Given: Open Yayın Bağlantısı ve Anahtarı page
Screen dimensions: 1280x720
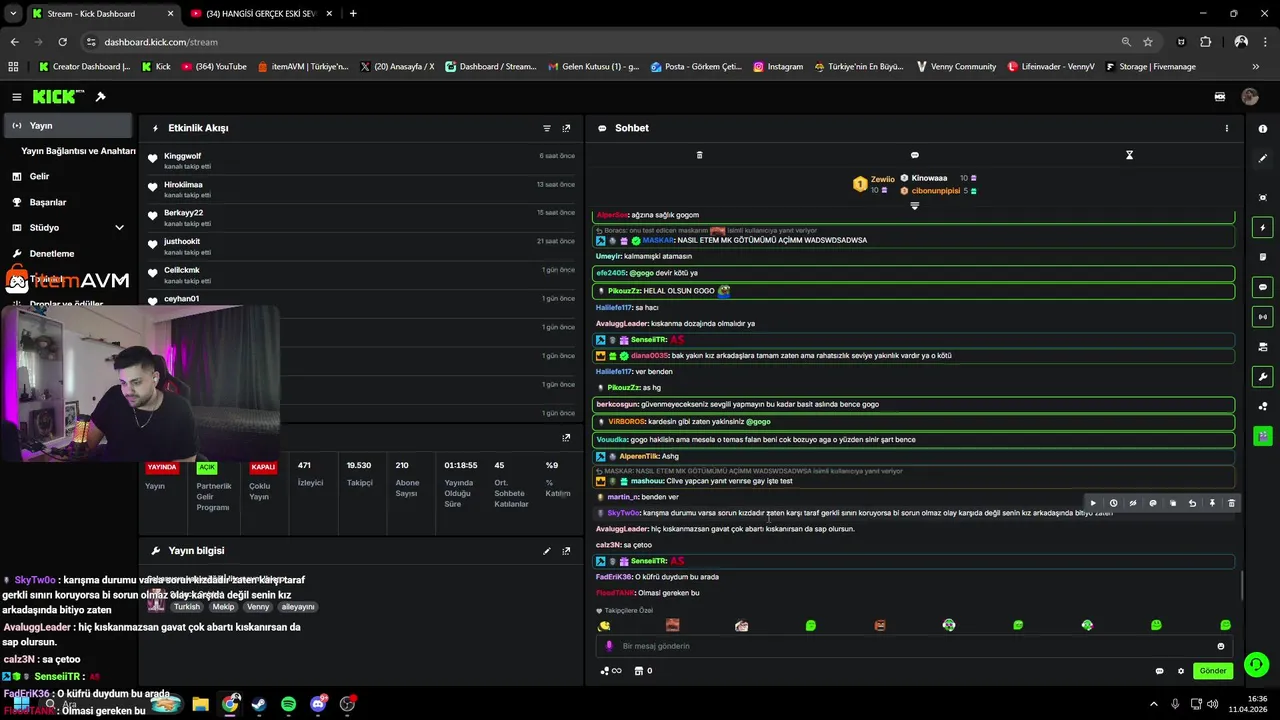Looking at the screenshot, I should 78,151.
